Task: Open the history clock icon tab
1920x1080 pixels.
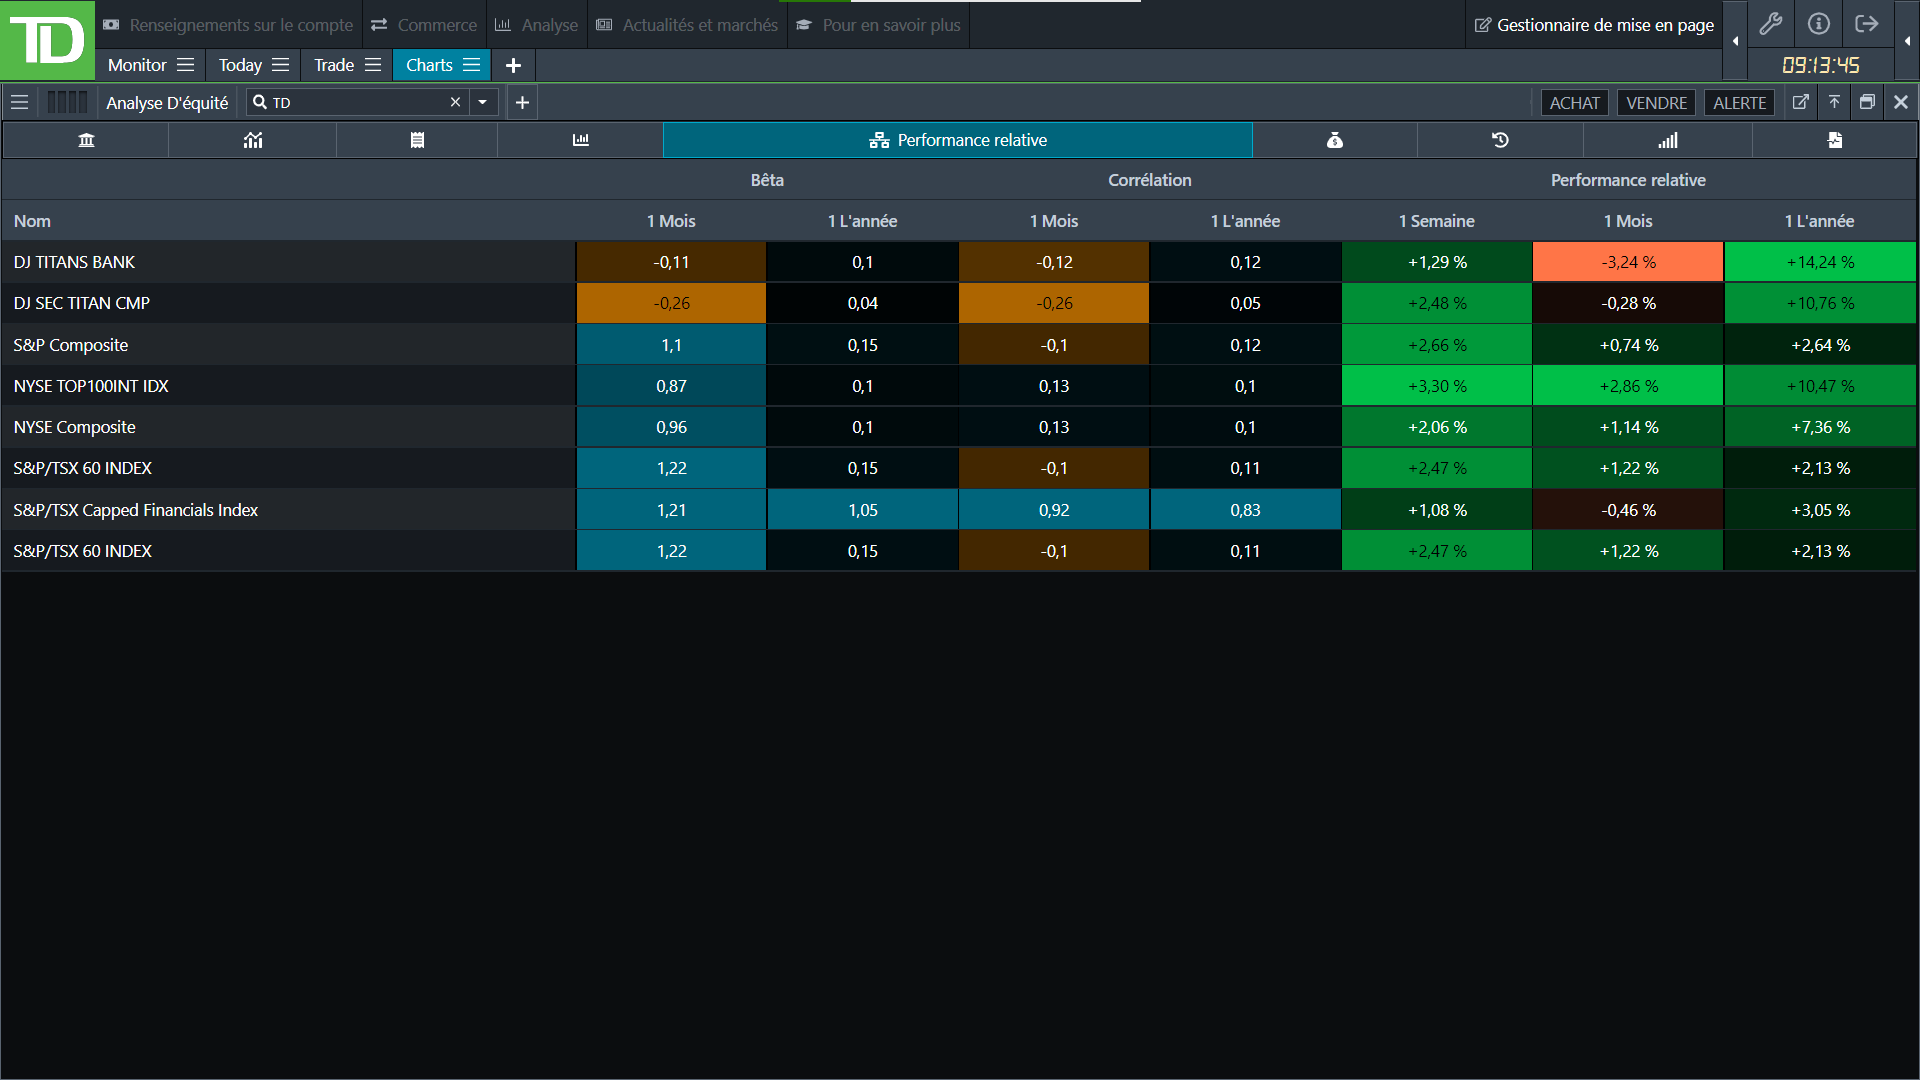Action: [x=1500, y=140]
